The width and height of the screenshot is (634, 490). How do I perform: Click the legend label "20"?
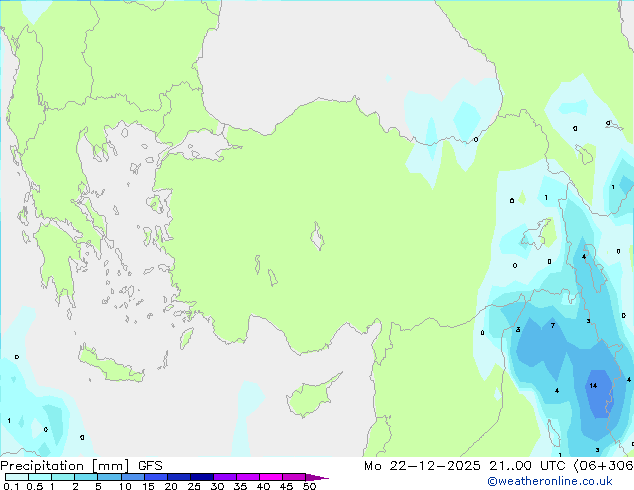point(171,486)
